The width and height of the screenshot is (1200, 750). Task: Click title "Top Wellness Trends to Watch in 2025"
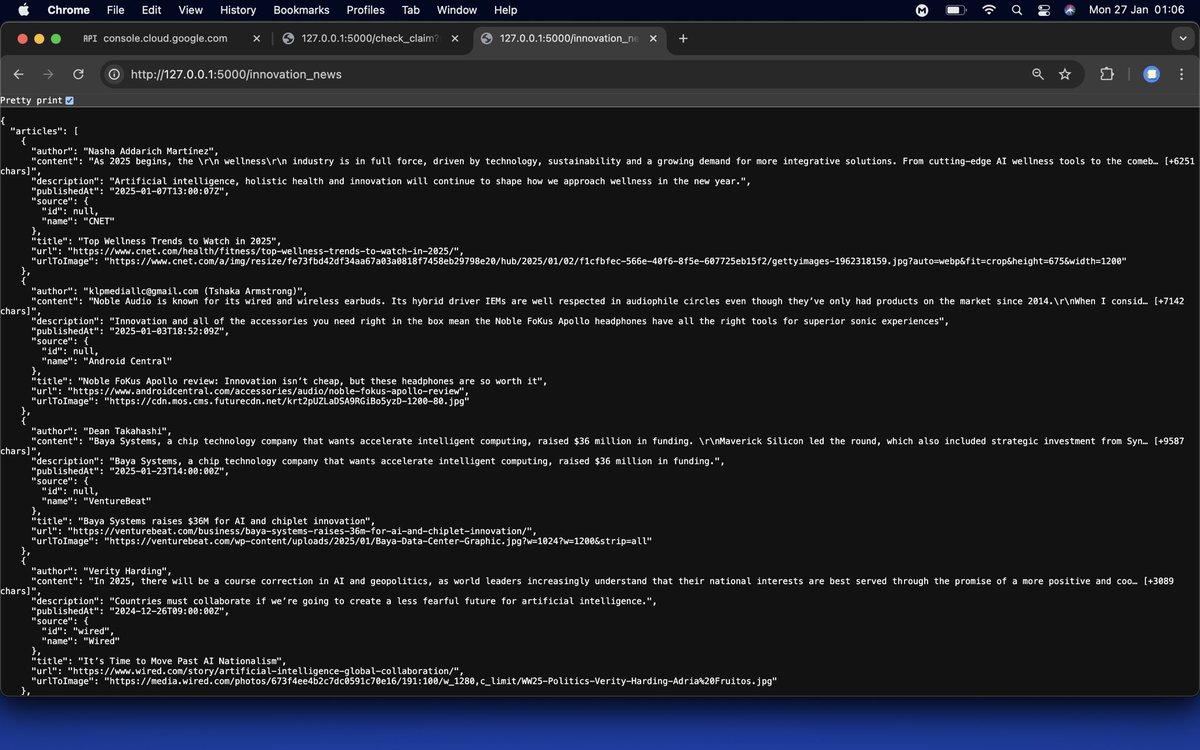coord(180,241)
